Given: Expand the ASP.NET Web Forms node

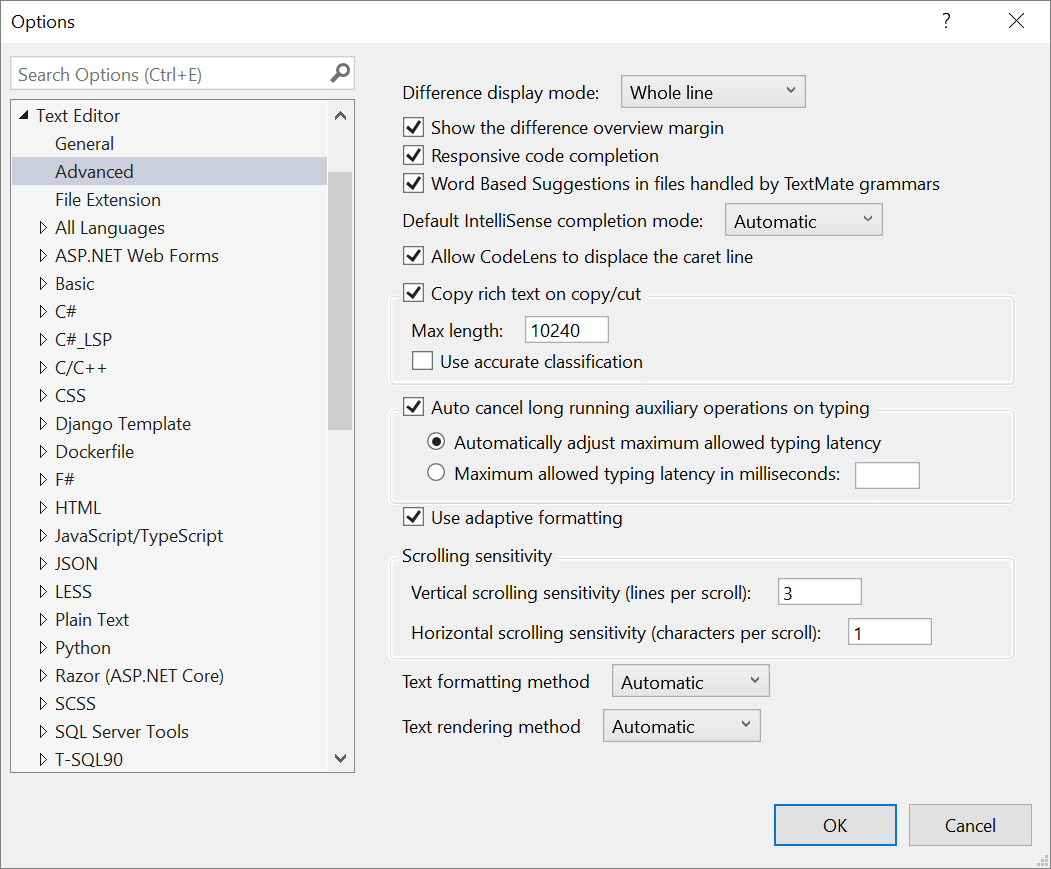Looking at the screenshot, I should [x=43, y=255].
